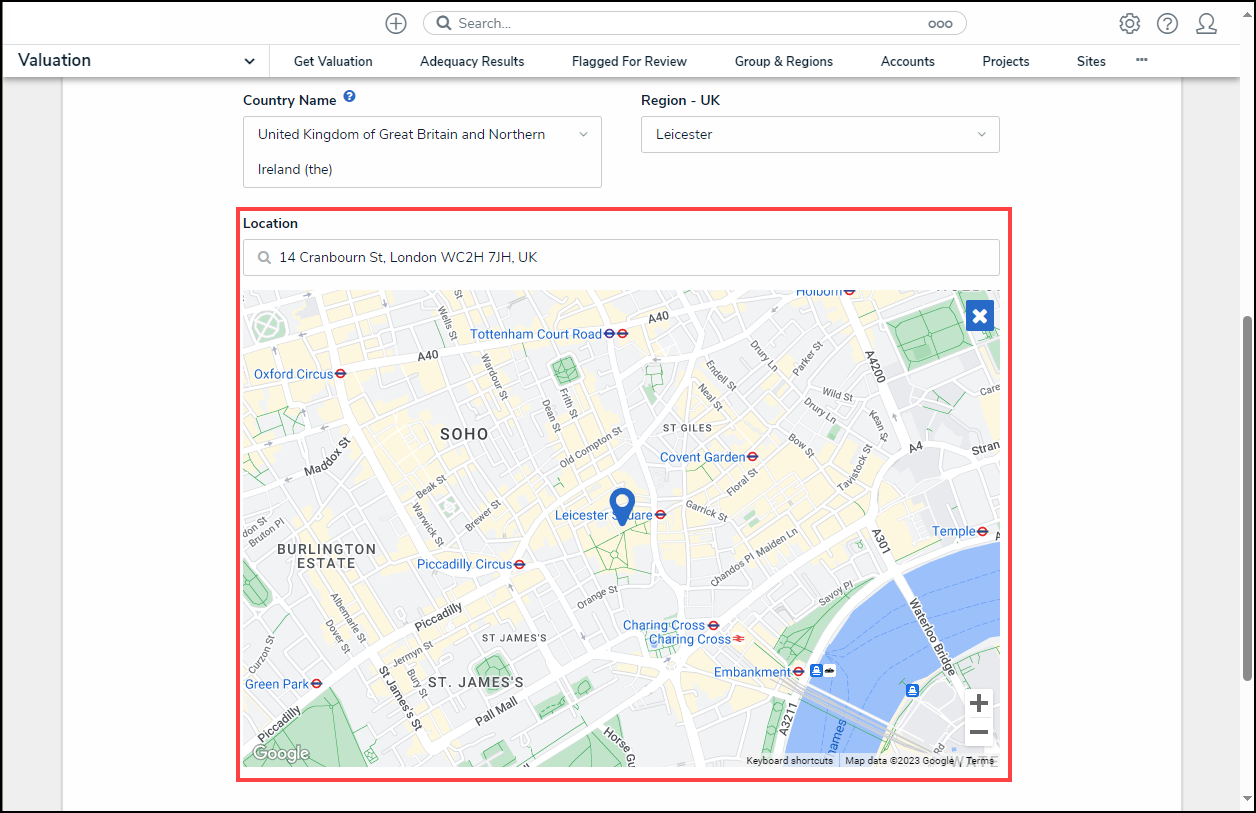Click the plus create new icon
The height and width of the screenshot is (813, 1256).
[x=396, y=23]
